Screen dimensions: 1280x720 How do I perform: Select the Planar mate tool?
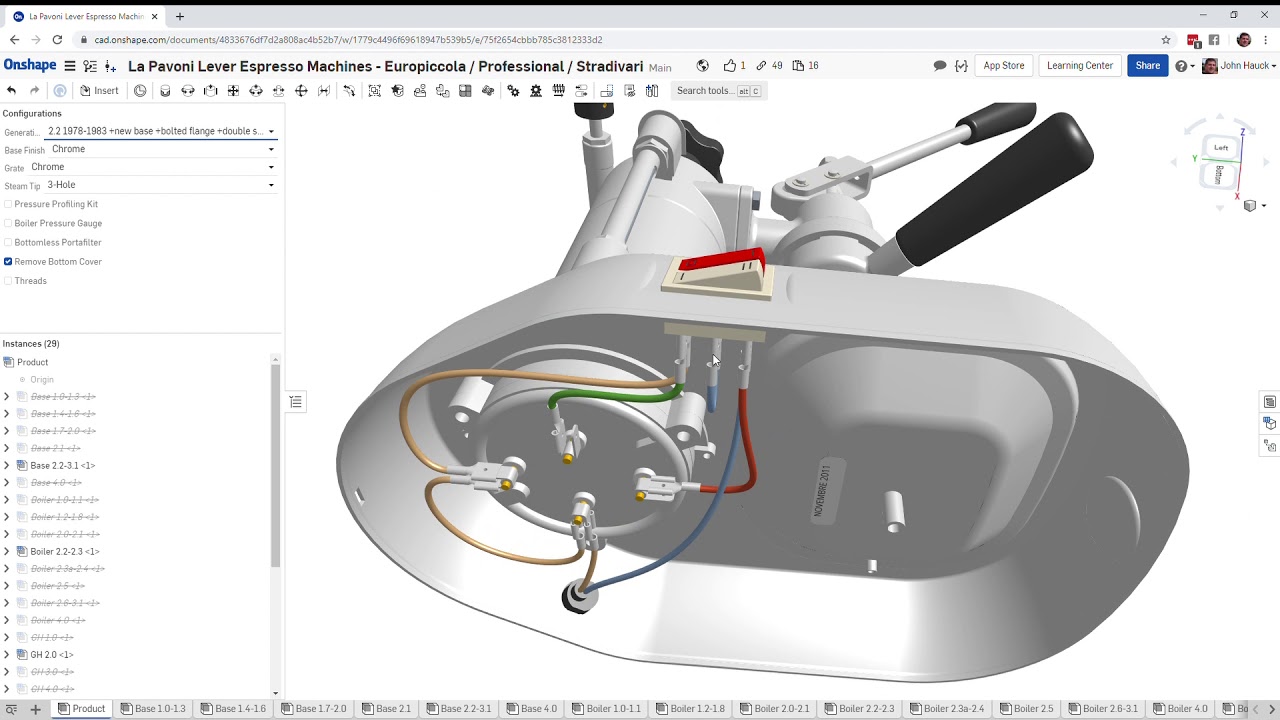point(233,91)
